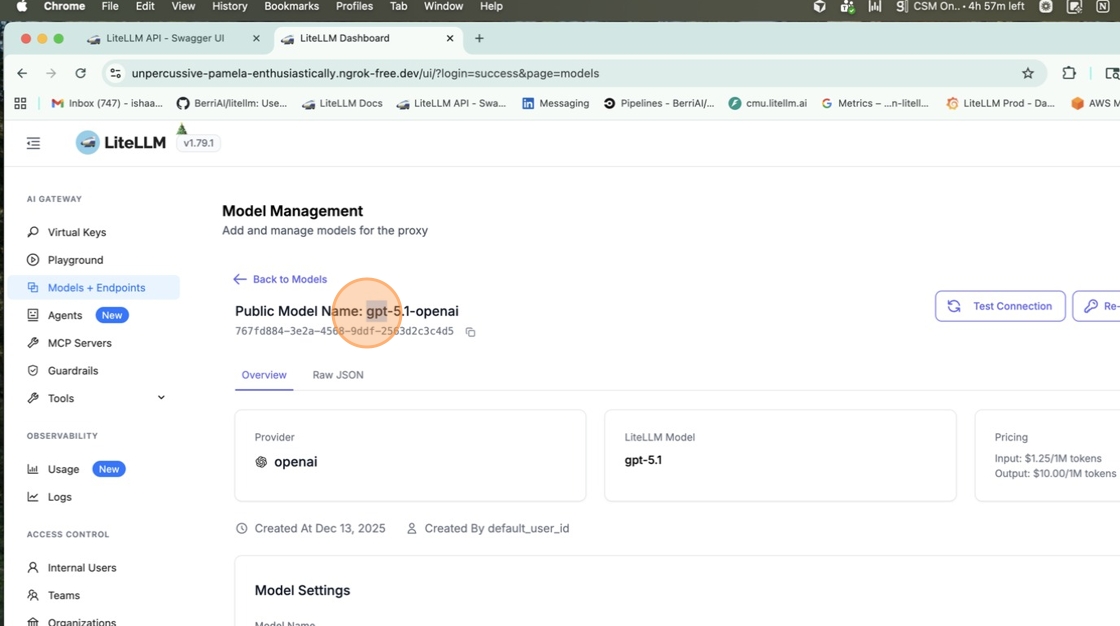Open the Gmail Inbox bookmark
This screenshot has width=1120, height=626.
click(107, 104)
